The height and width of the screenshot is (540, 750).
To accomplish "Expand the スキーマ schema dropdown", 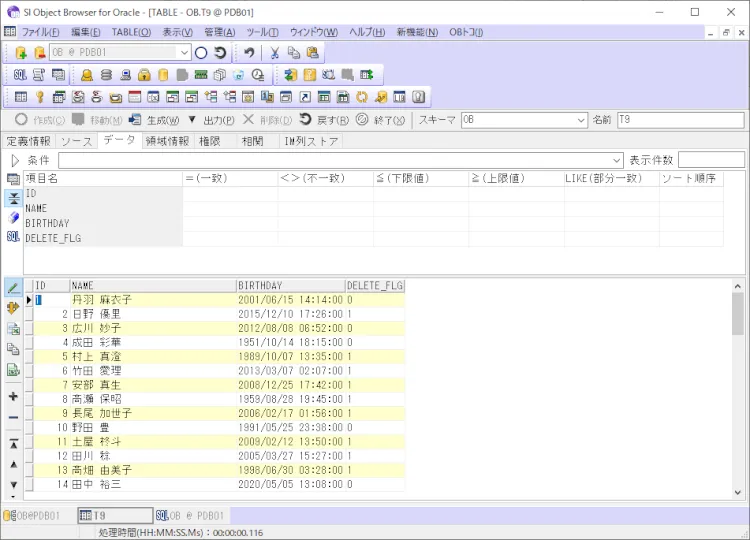I will tap(581, 120).
